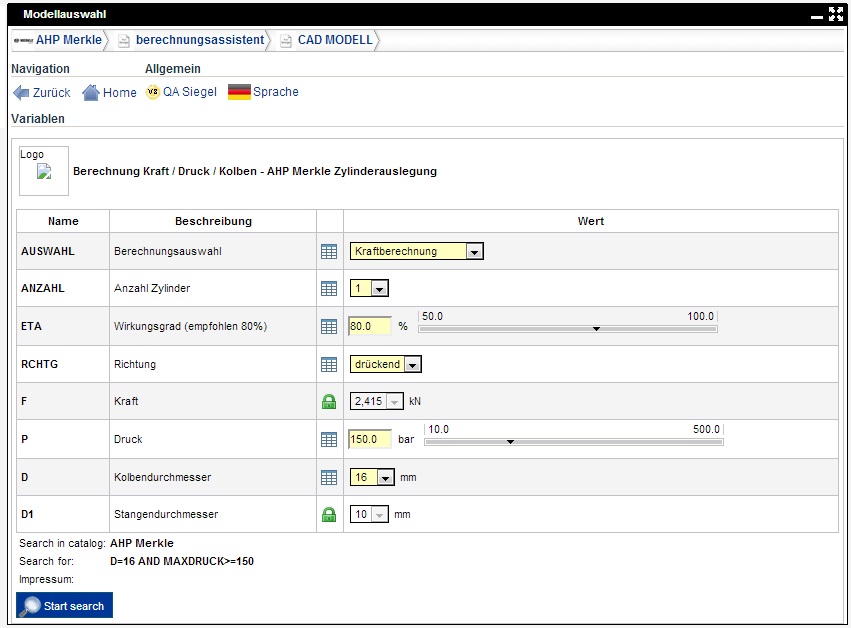851x628 pixels.
Task: Open the Kraft 2,415 kN dropdown
Action: (x=377, y=401)
